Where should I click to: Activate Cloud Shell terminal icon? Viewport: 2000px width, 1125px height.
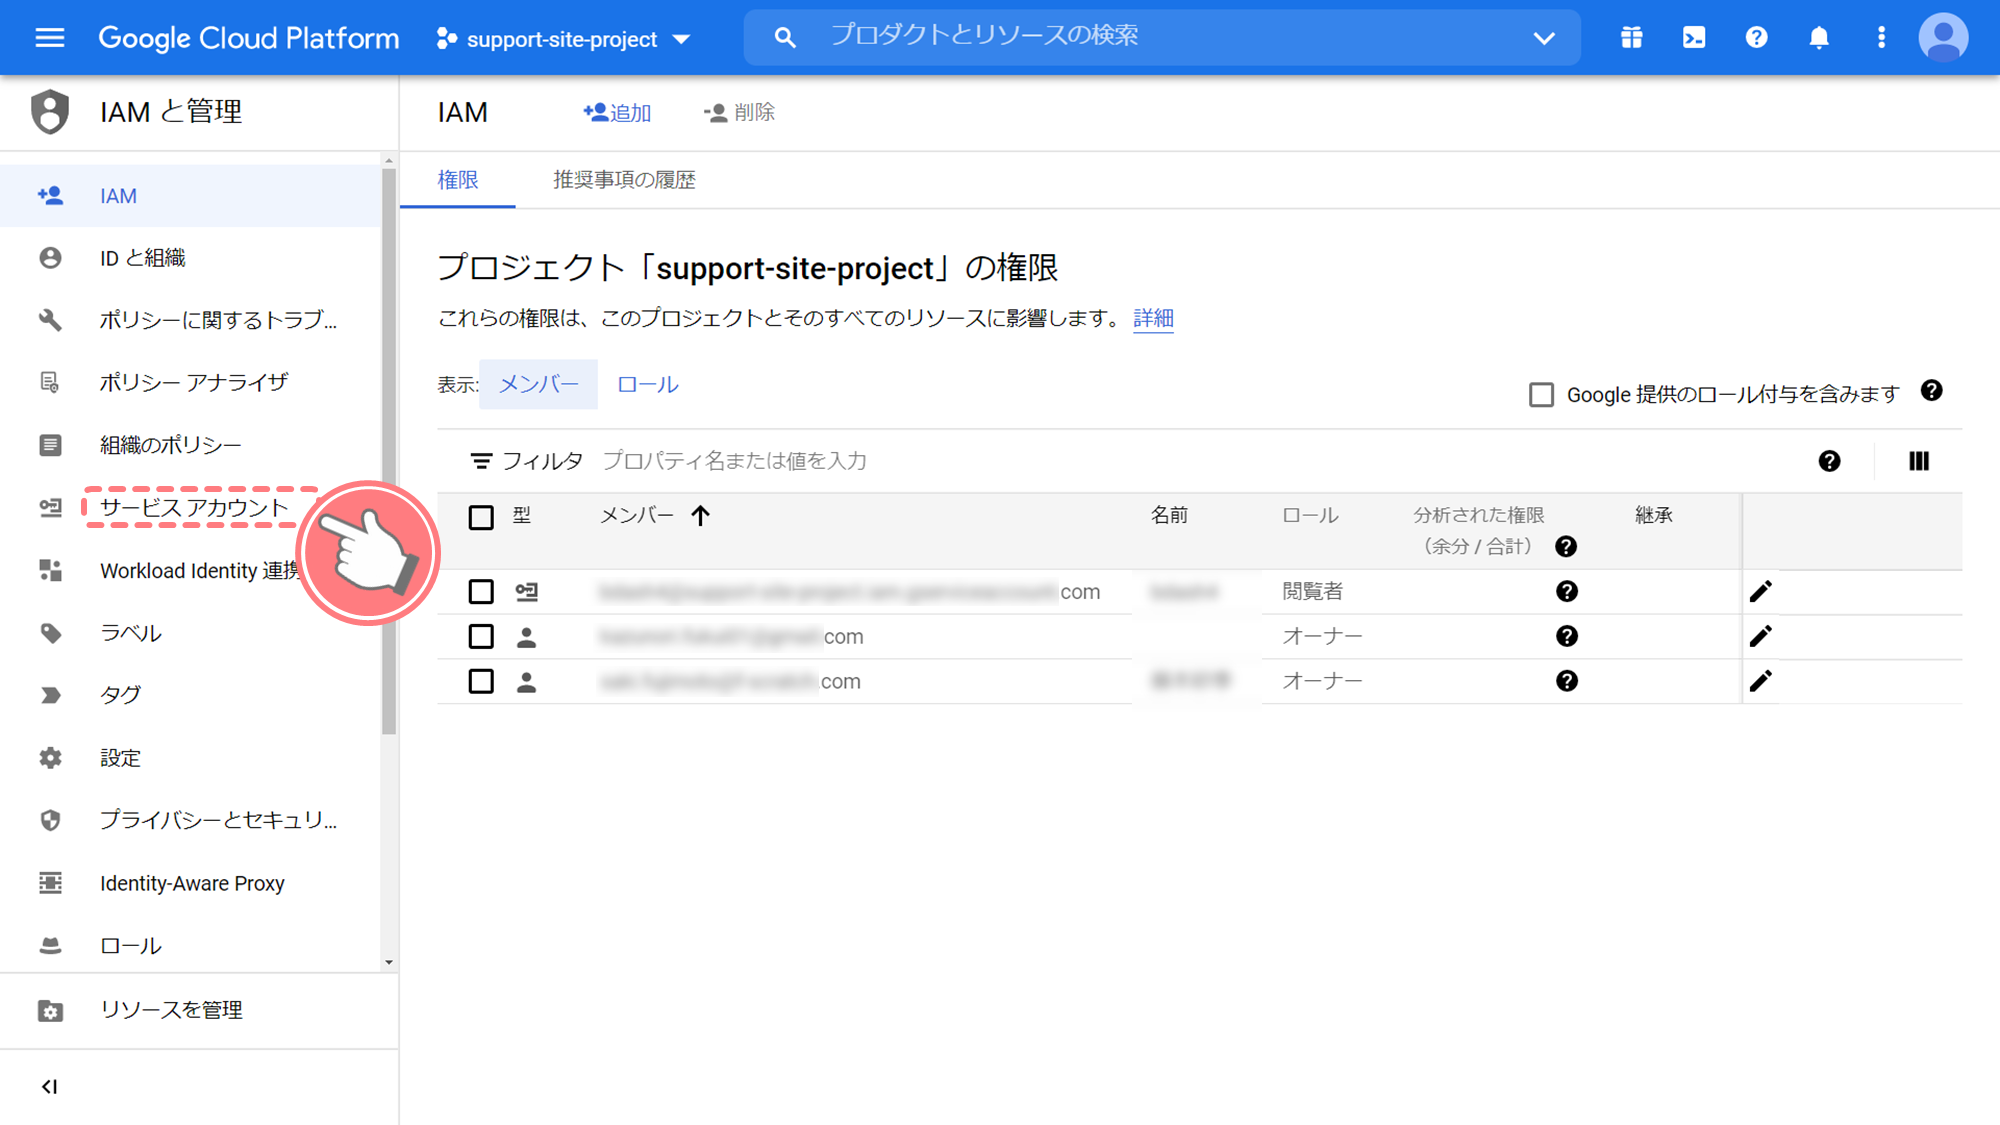[x=1694, y=38]
